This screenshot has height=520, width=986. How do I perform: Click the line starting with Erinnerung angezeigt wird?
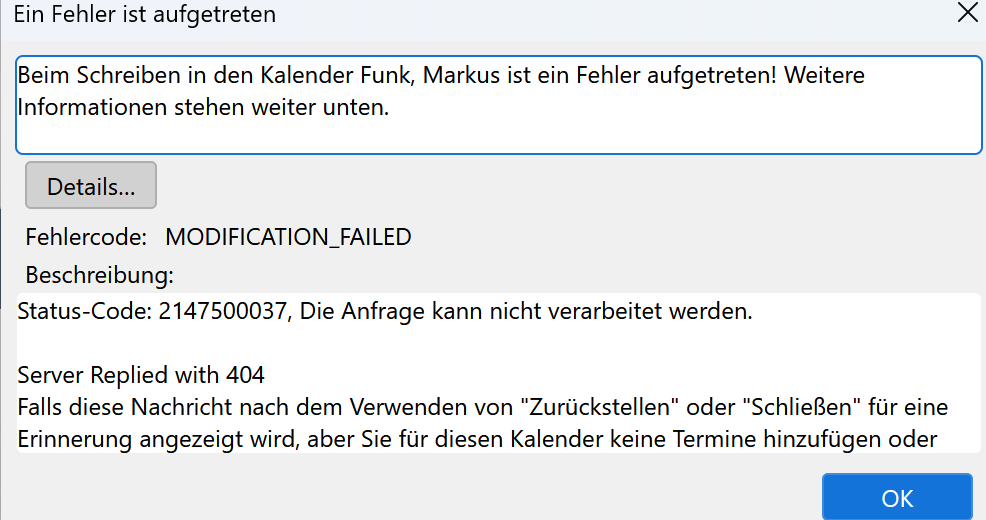pos(477,439)
